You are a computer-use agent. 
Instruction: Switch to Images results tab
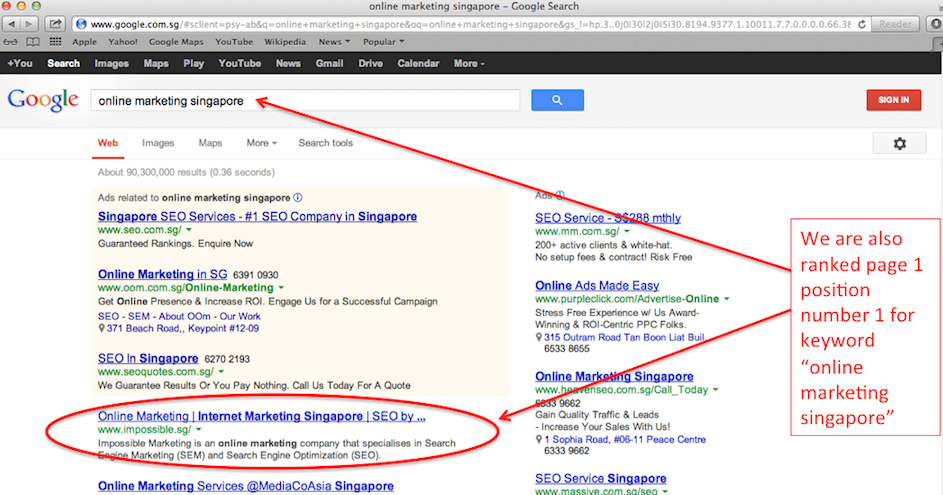point(158,143)
